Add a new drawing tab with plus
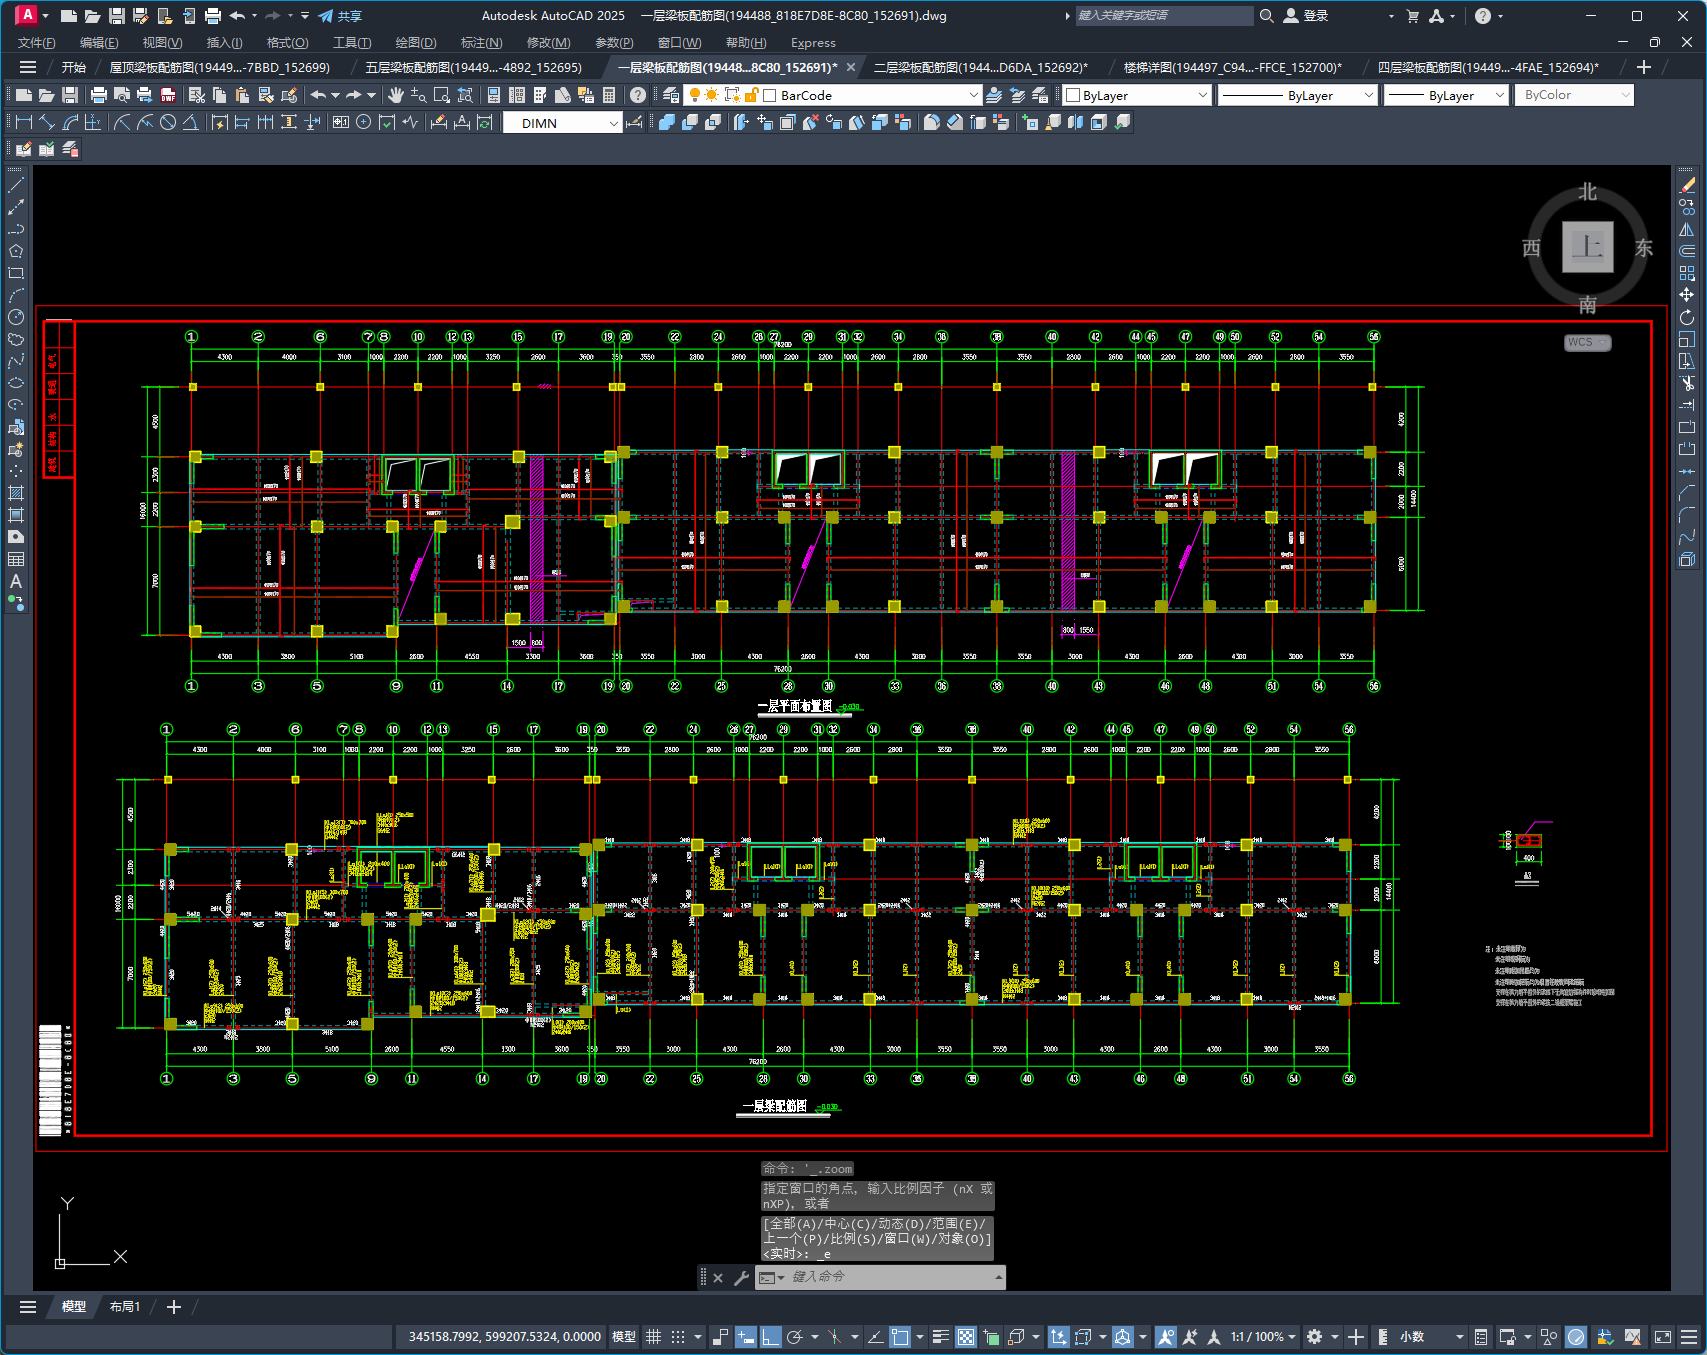The image size is (1707, 1355). click(x=1643, y=67)
